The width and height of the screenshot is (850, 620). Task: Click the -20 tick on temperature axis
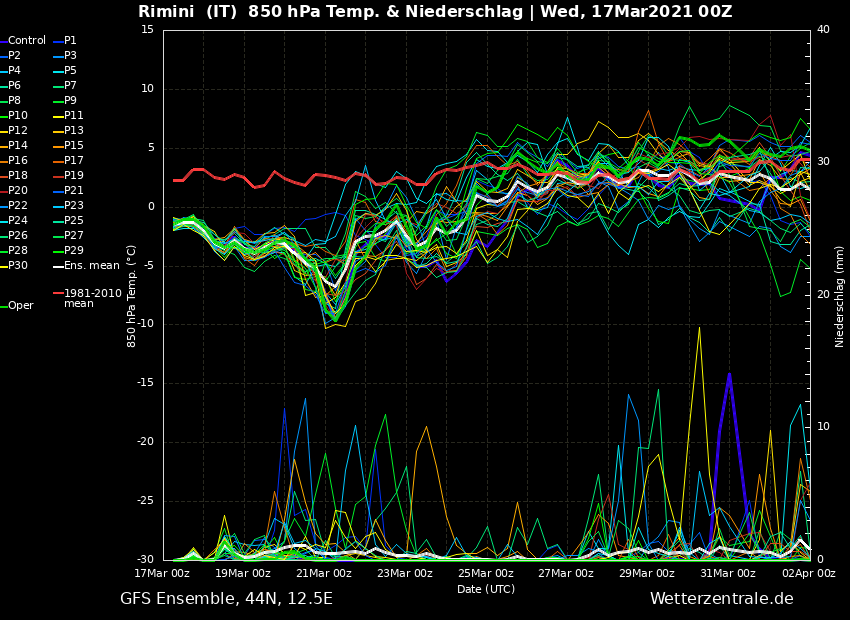[146, 442]
